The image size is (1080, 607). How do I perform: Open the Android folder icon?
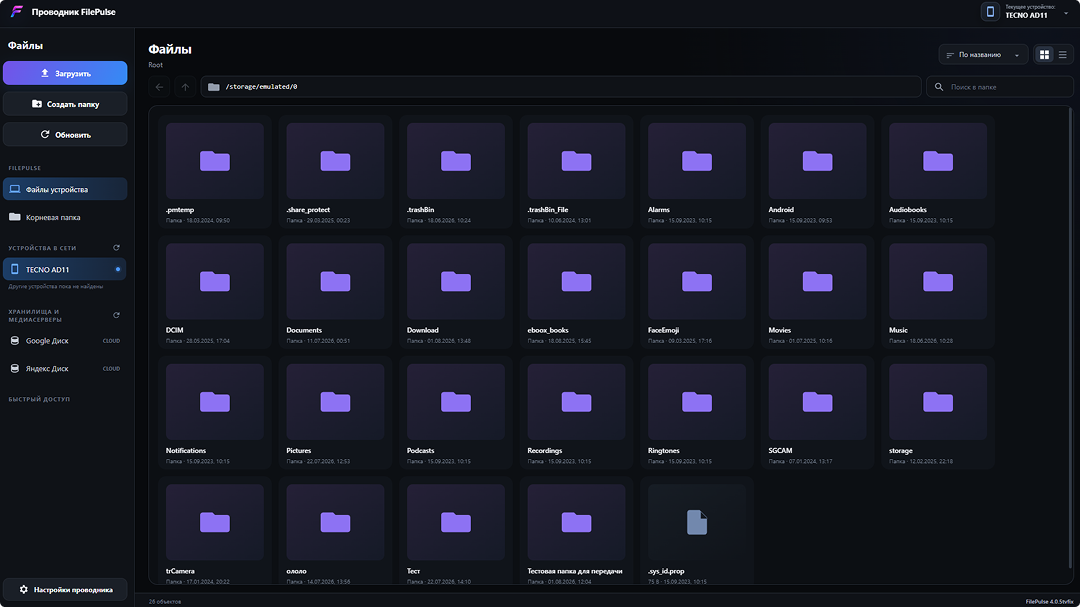818,161
